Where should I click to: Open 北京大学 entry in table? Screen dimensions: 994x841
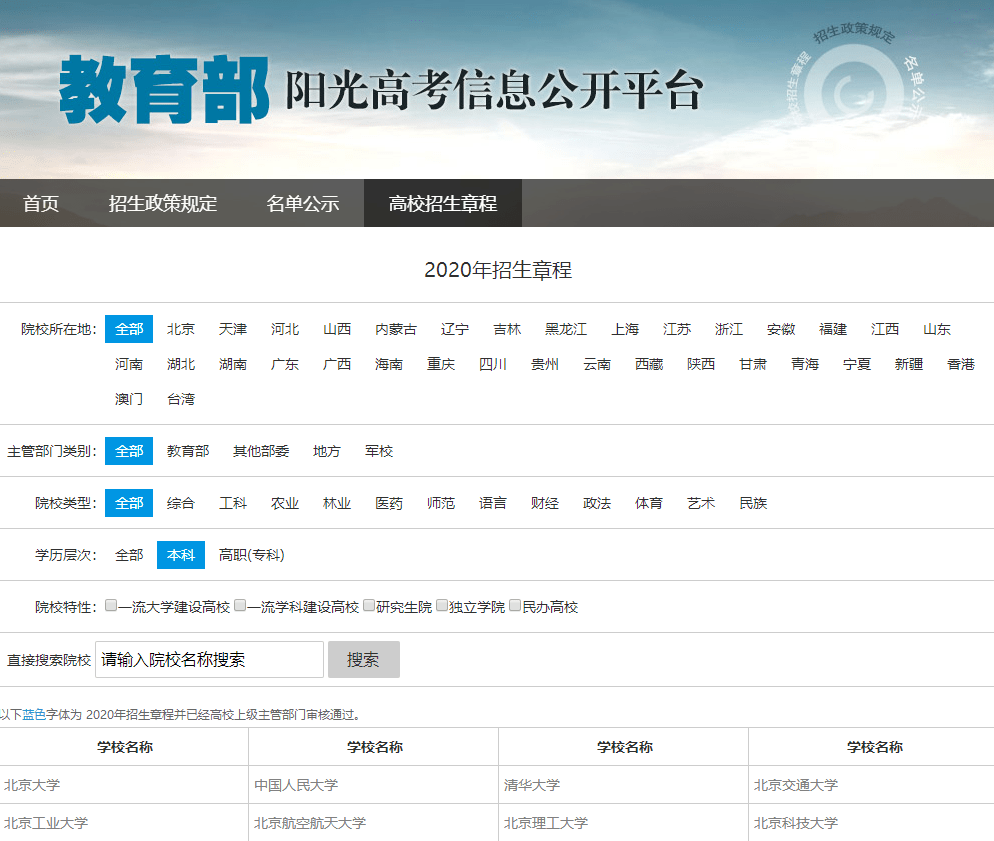coord(32,785)
